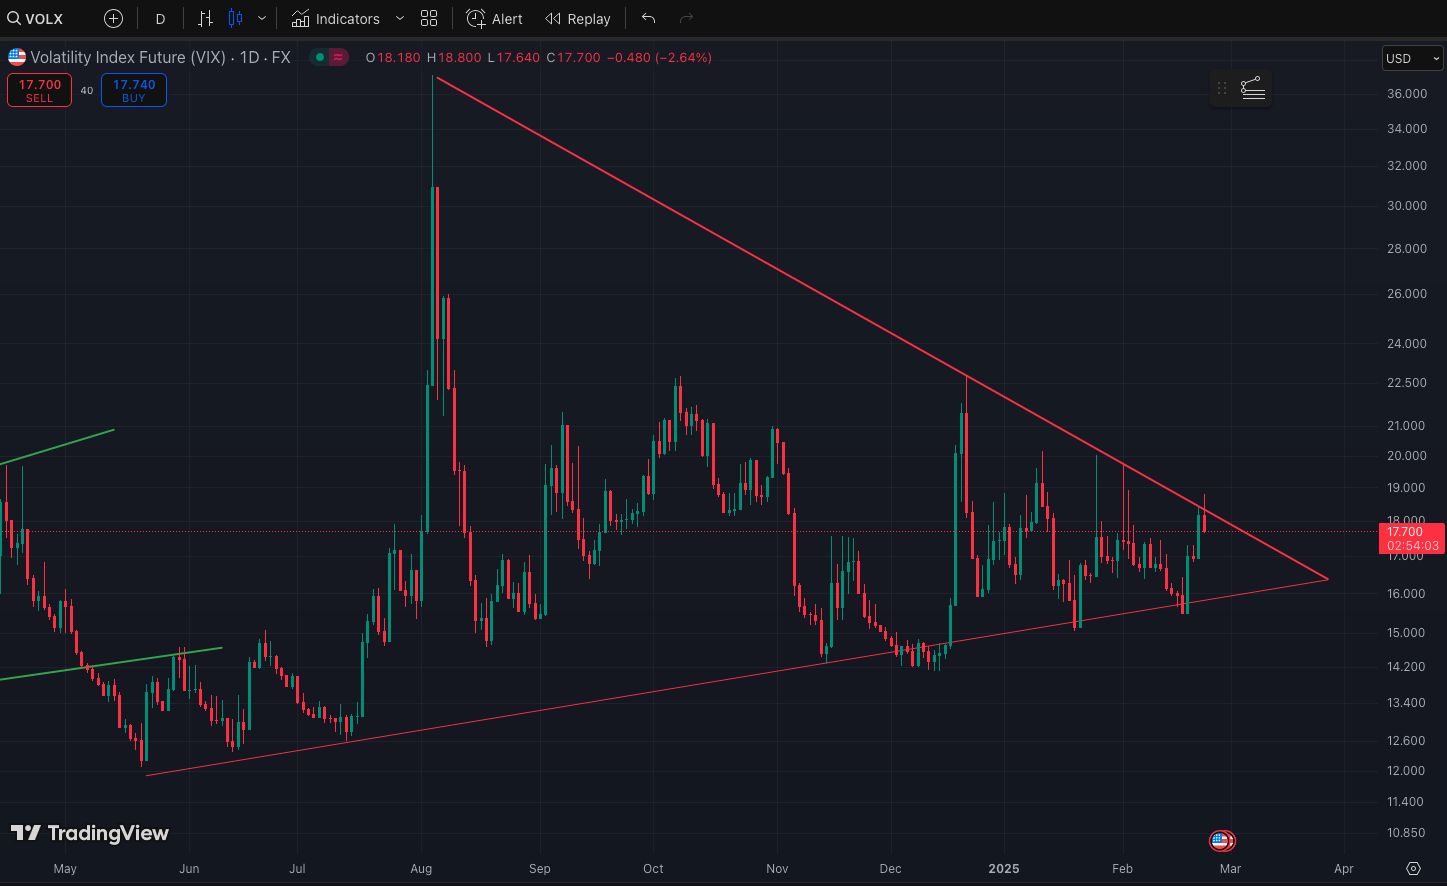This screenshot has height=886, width=1447.
Task: Start Bar Replay mode
Action: pyautogui.click(x=578, y=19)
